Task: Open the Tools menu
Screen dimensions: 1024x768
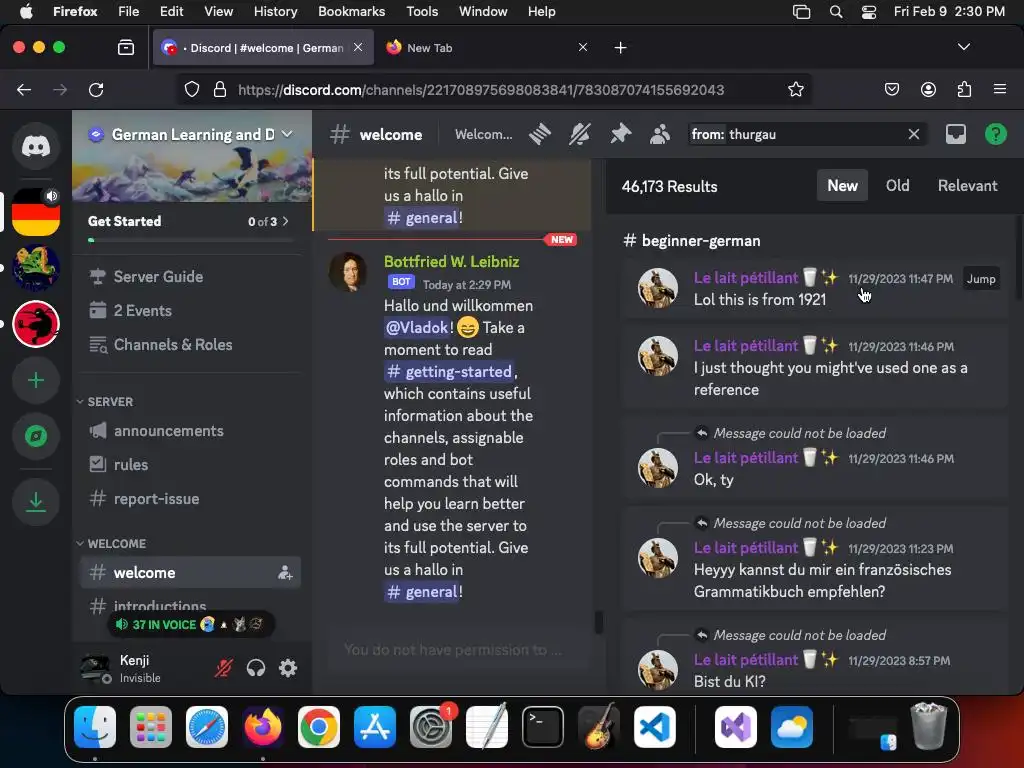Action: (422, 11)
